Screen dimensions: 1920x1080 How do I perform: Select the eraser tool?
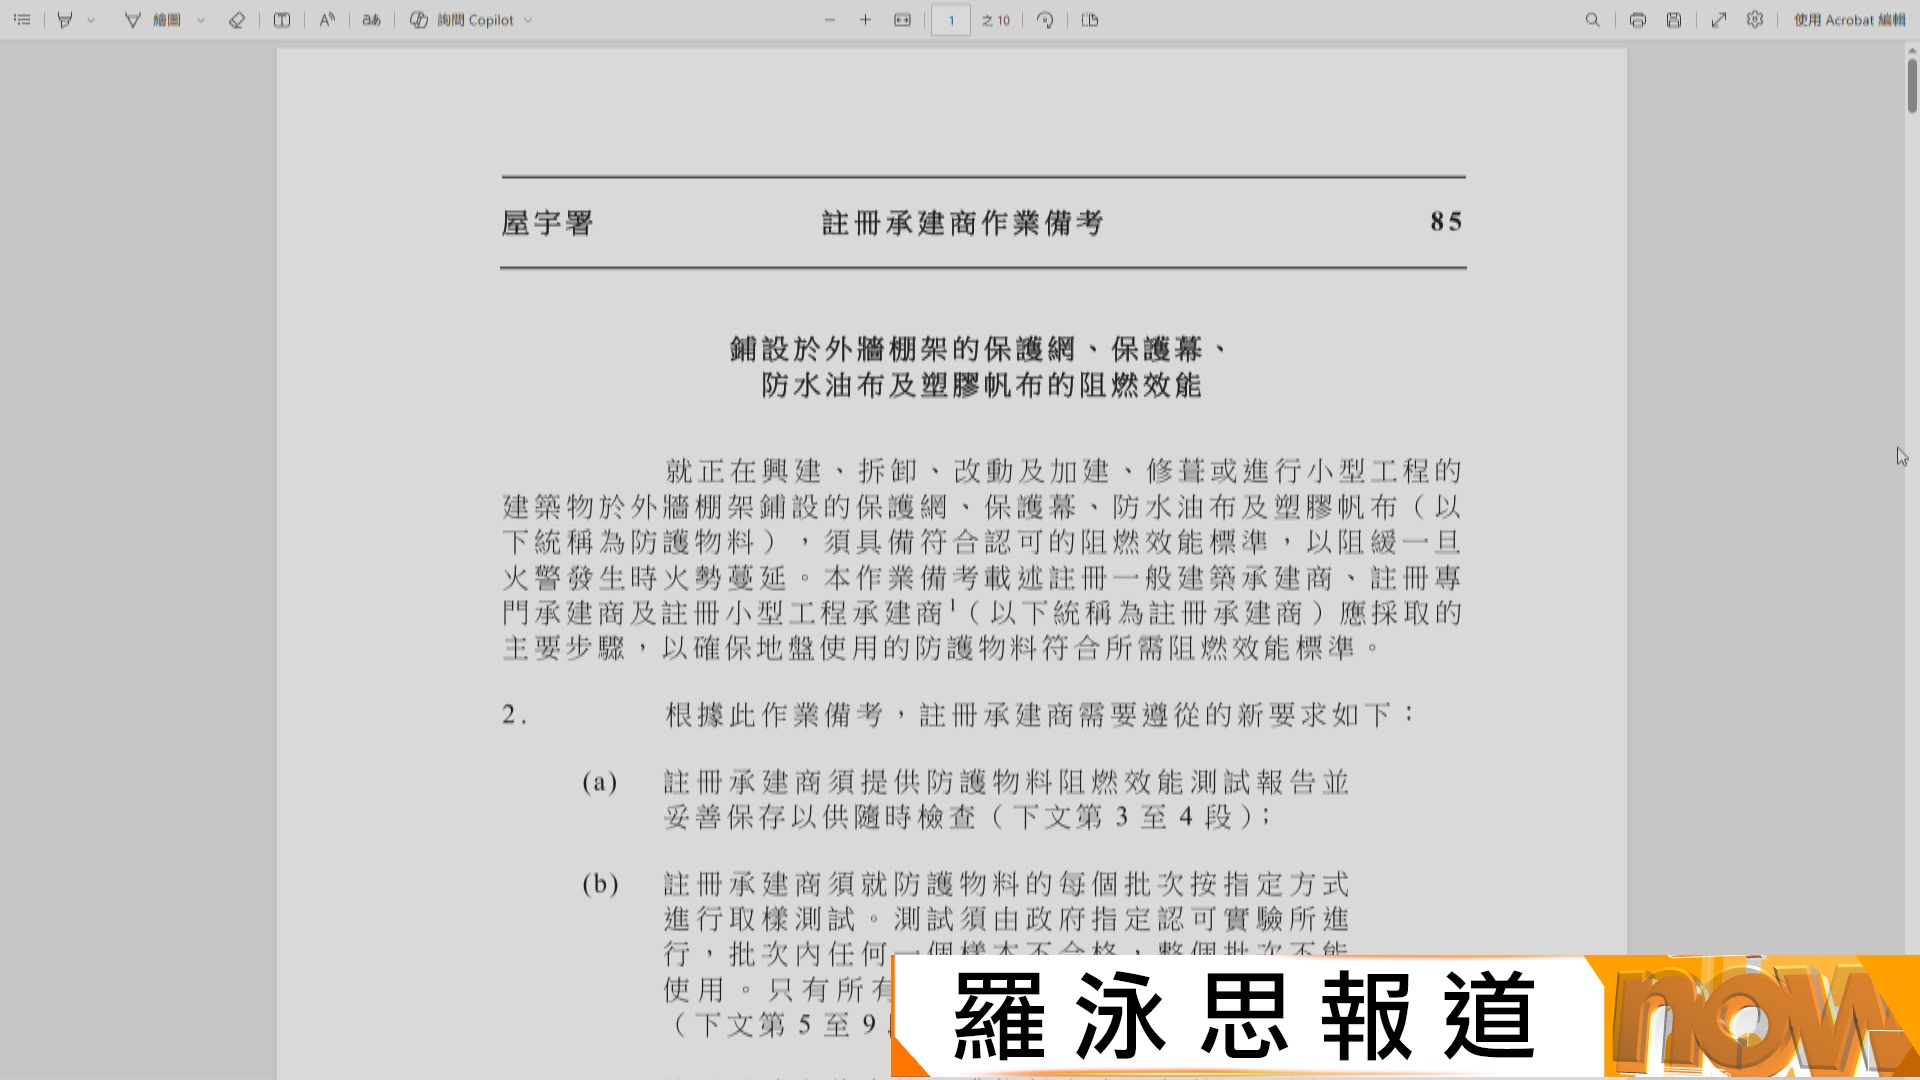pyautogui.click(x=237, y=20)
